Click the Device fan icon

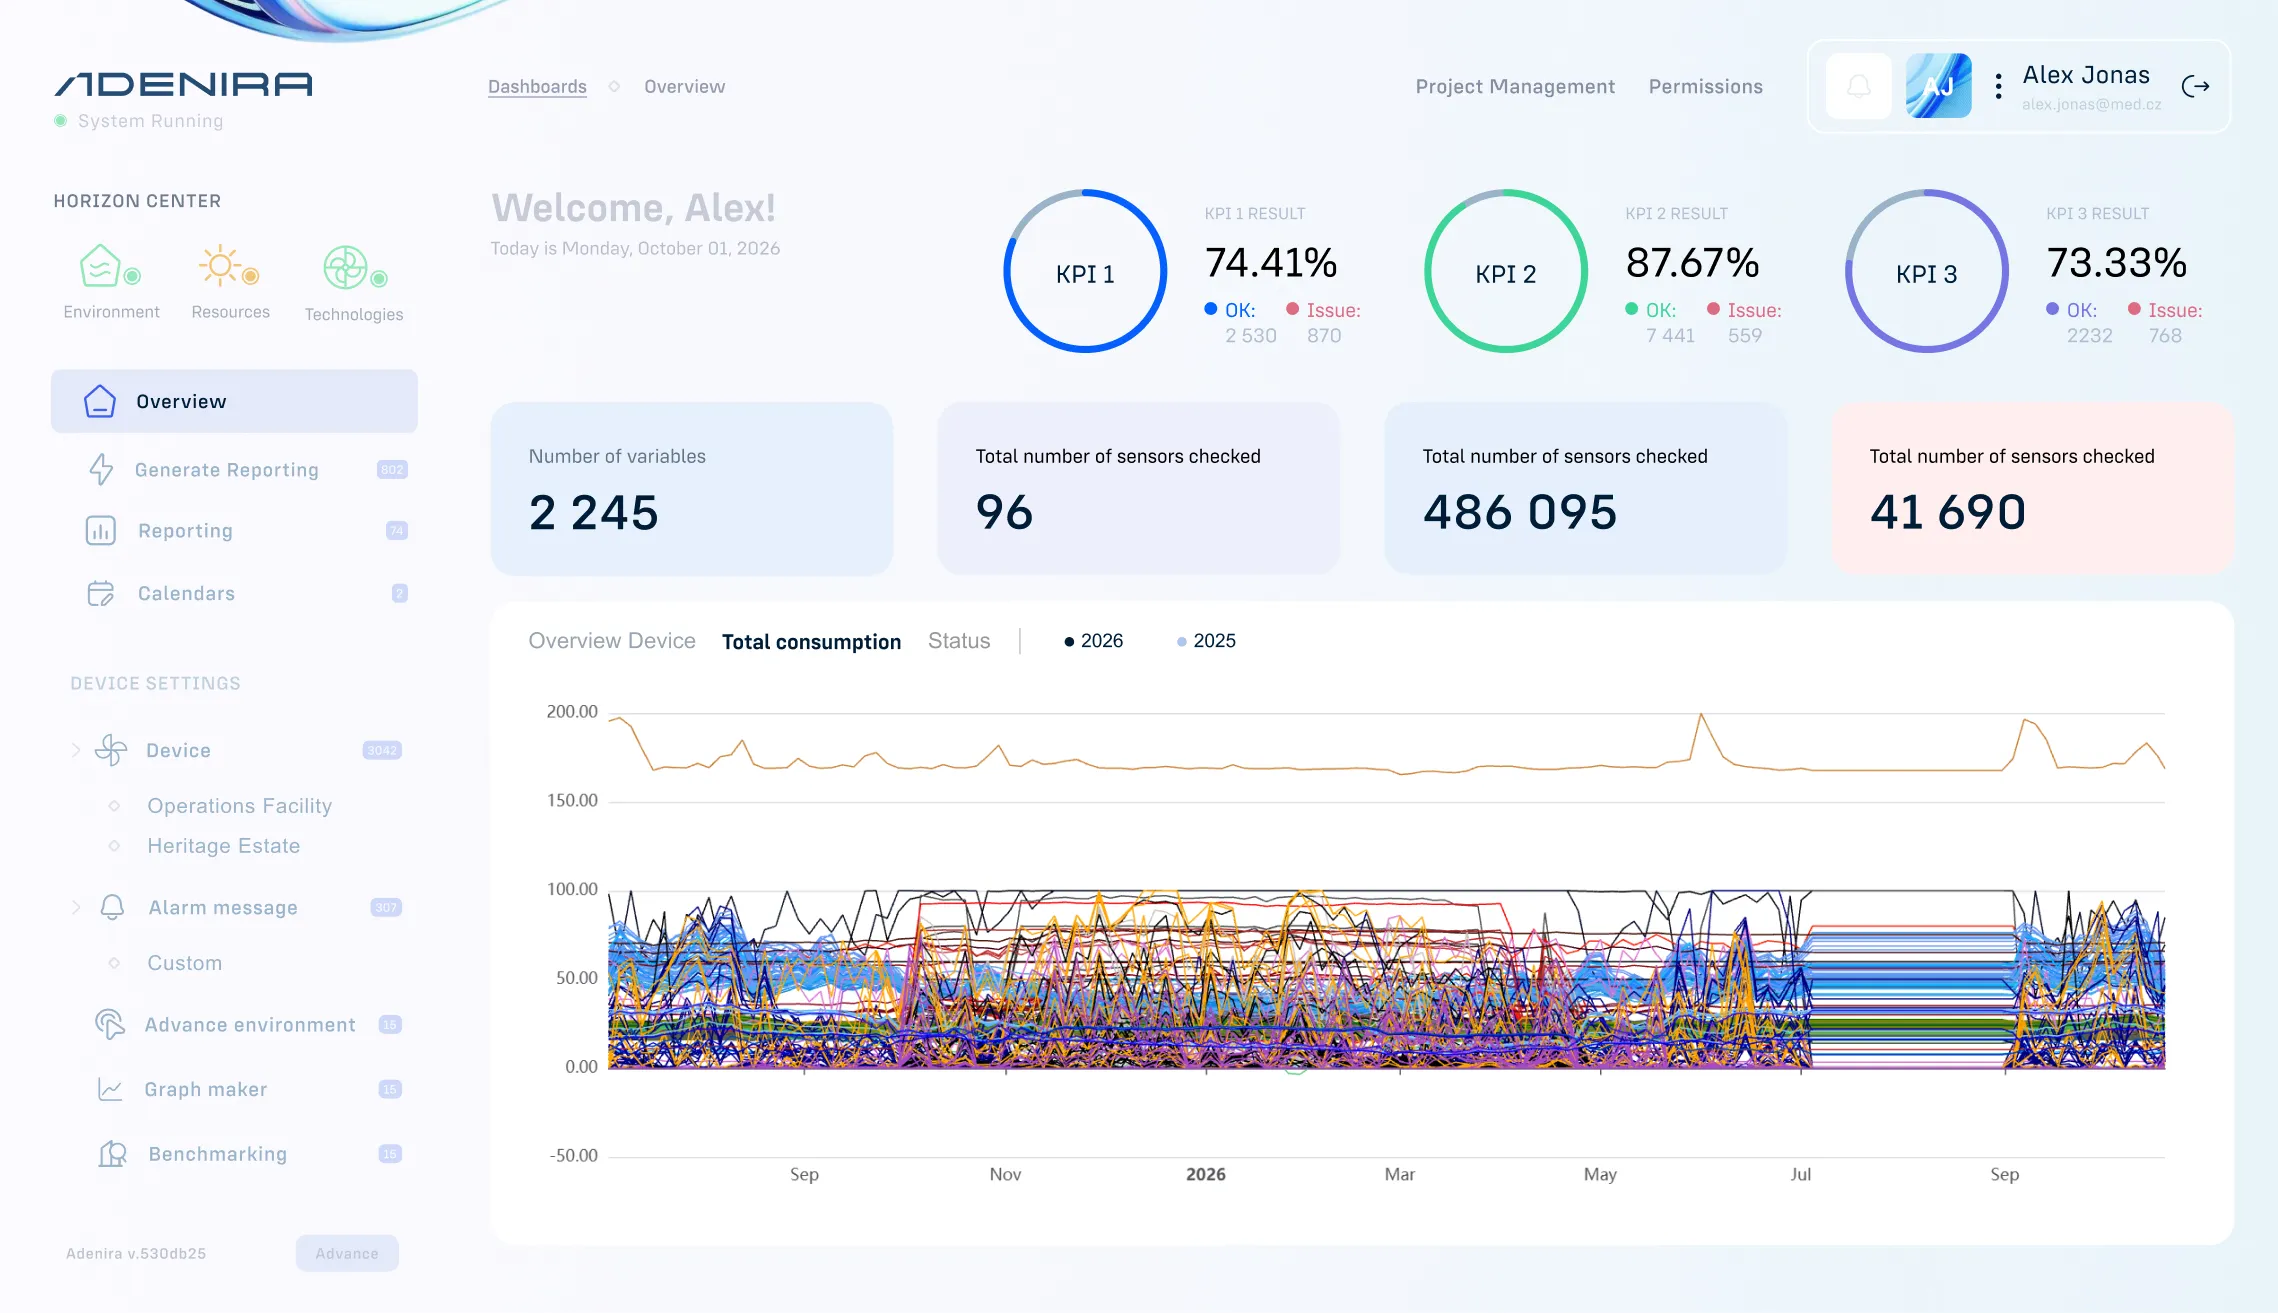111,750
